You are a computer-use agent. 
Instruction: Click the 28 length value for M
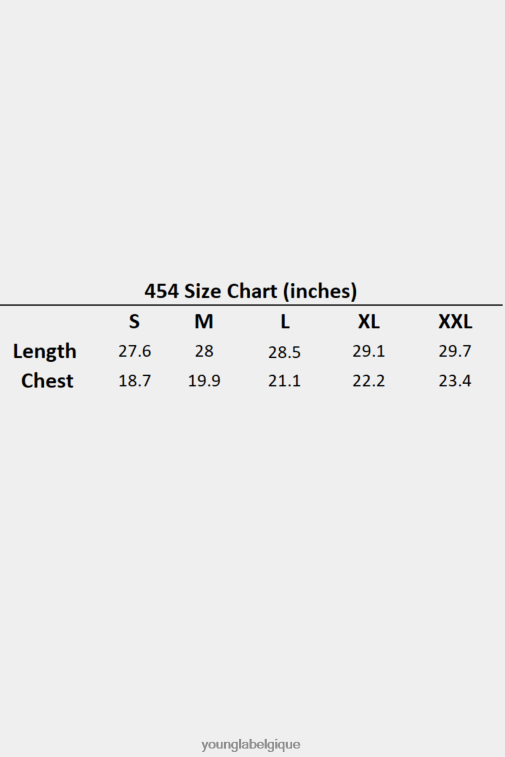click(x=204, y=351)
